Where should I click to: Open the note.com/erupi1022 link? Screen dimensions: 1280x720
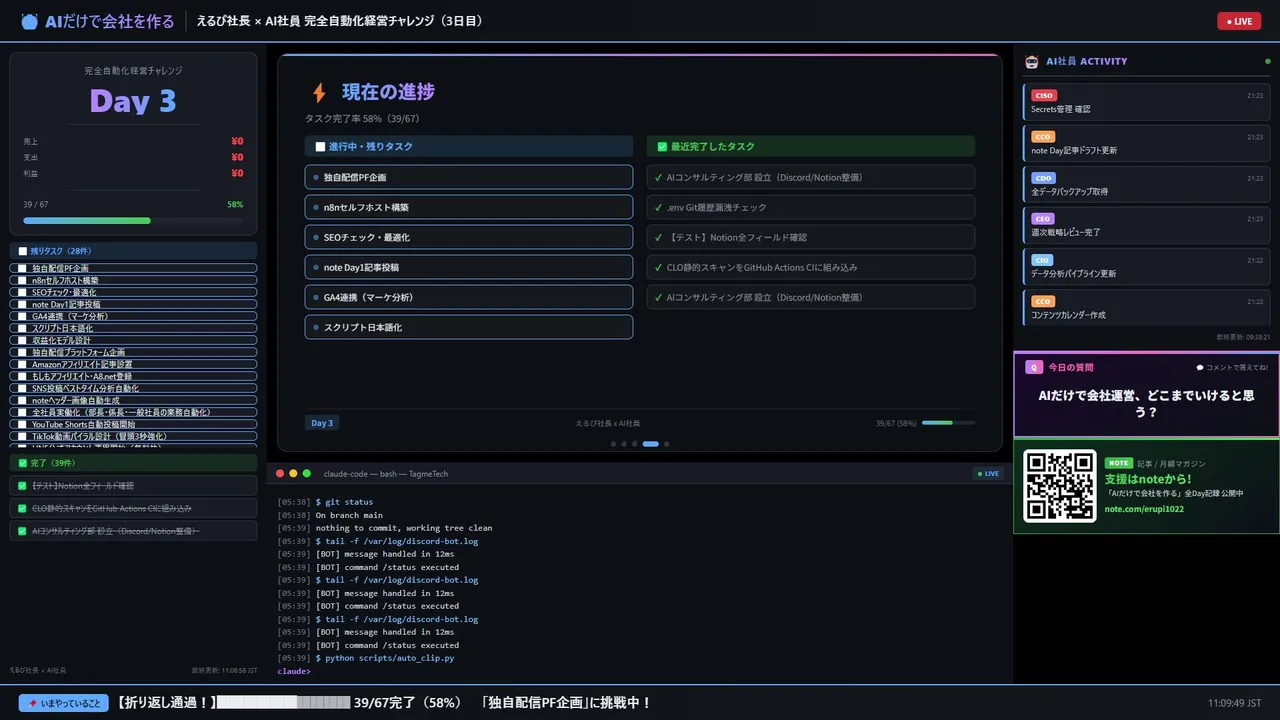[x=1144, y=509]
